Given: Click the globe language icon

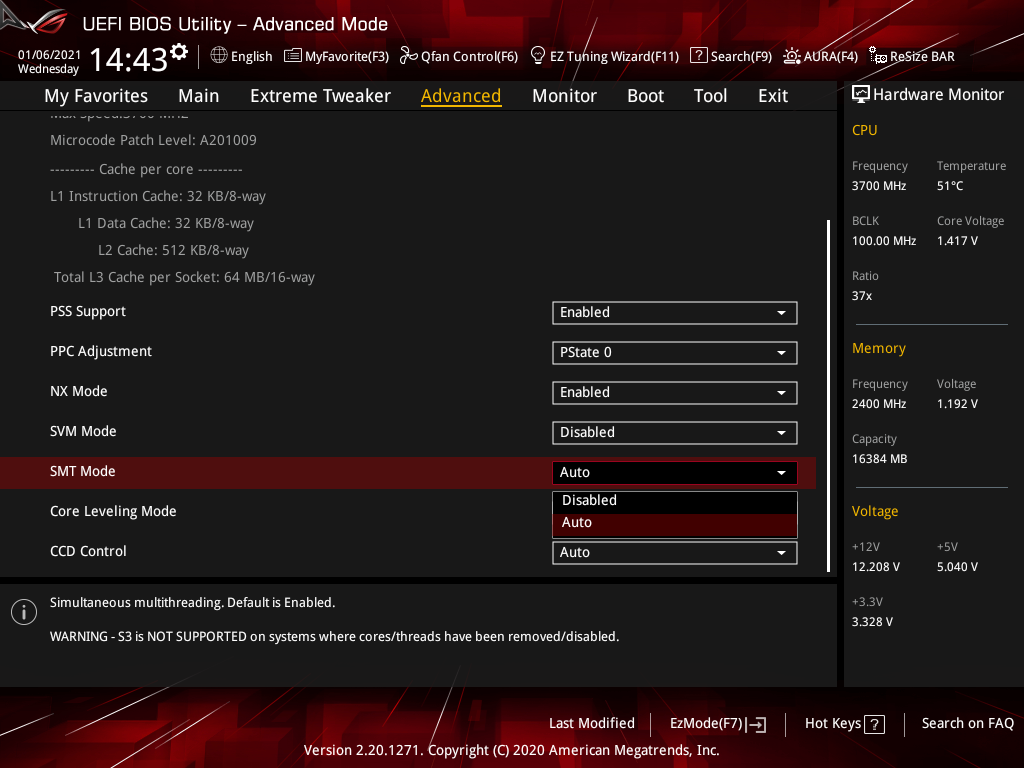Looking at the screenshot, I should (219, 56).
